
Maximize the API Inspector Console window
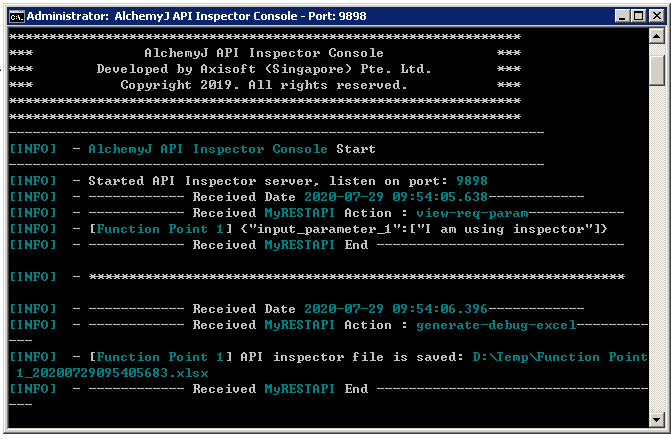click(x=638, y=16)
